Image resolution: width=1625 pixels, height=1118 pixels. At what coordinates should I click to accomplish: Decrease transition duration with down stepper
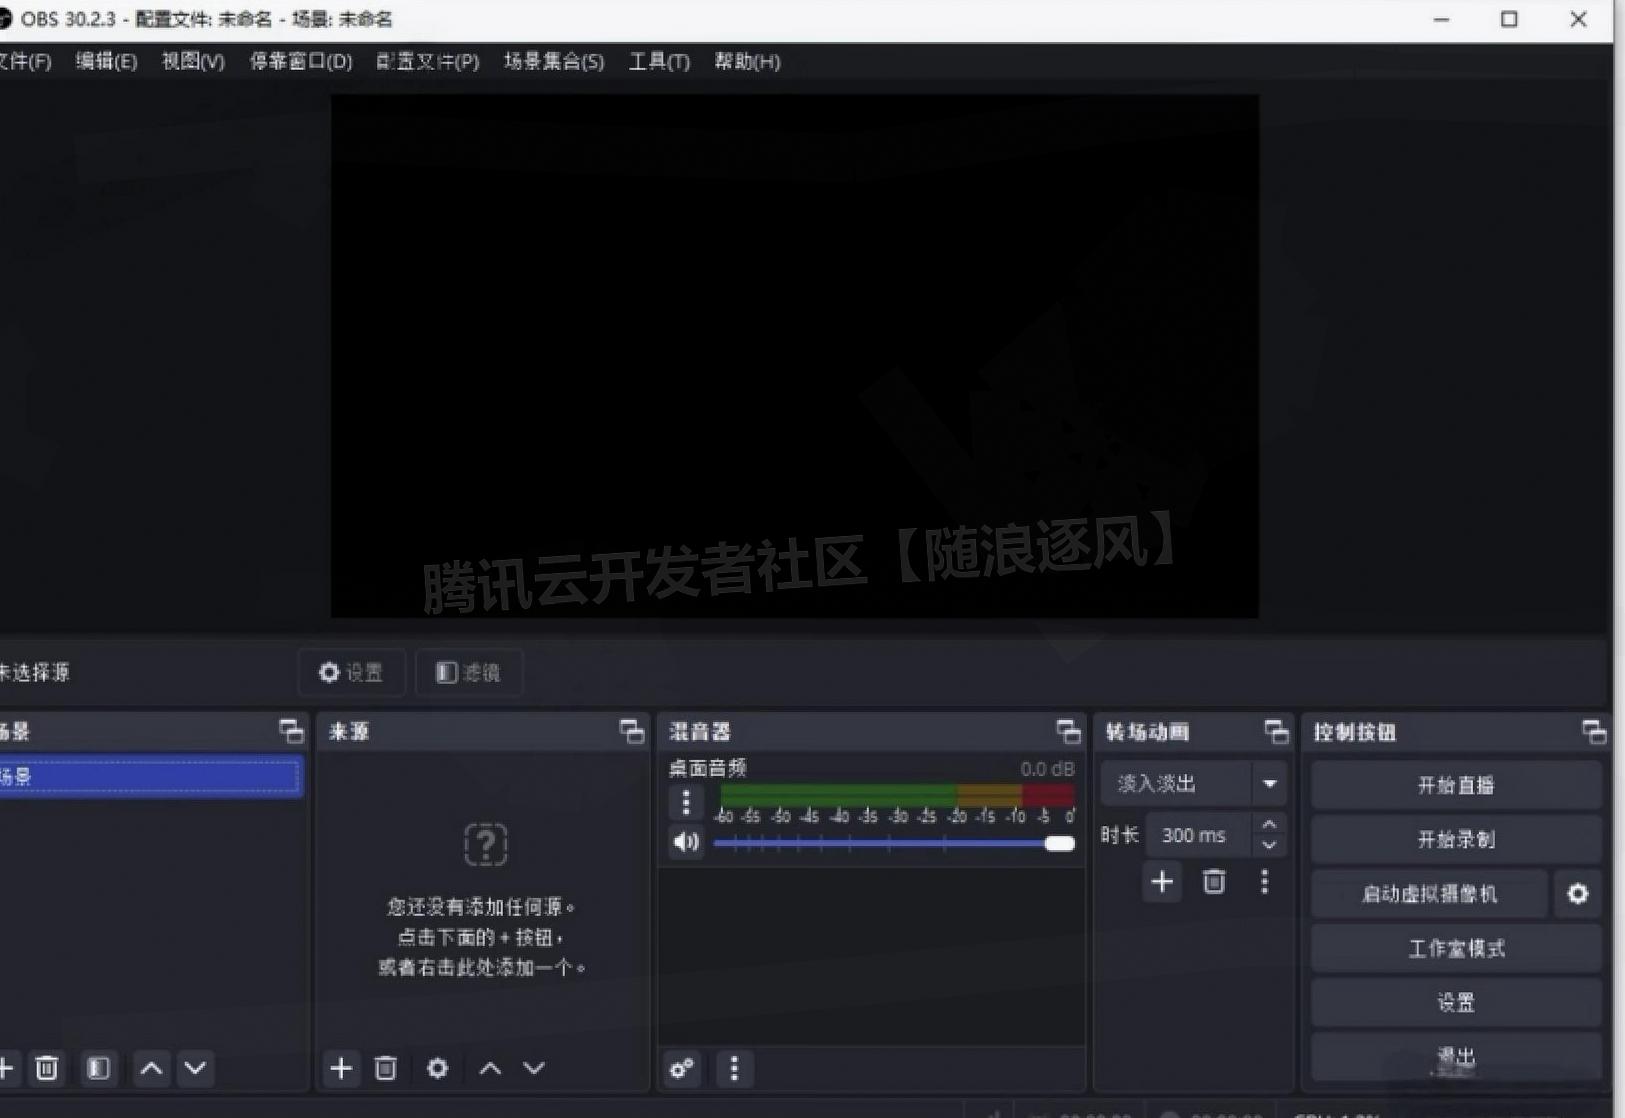coord(1269,846)
